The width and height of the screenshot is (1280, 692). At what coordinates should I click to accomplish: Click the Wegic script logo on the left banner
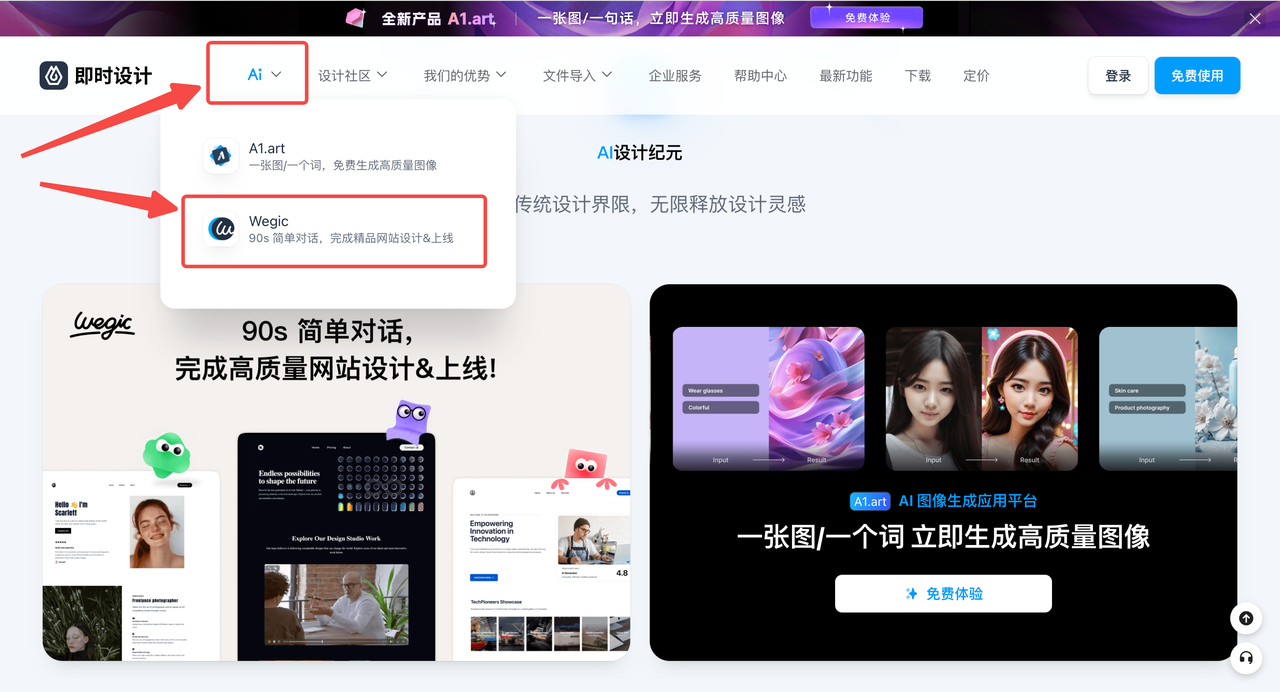(x=102, y=325)
